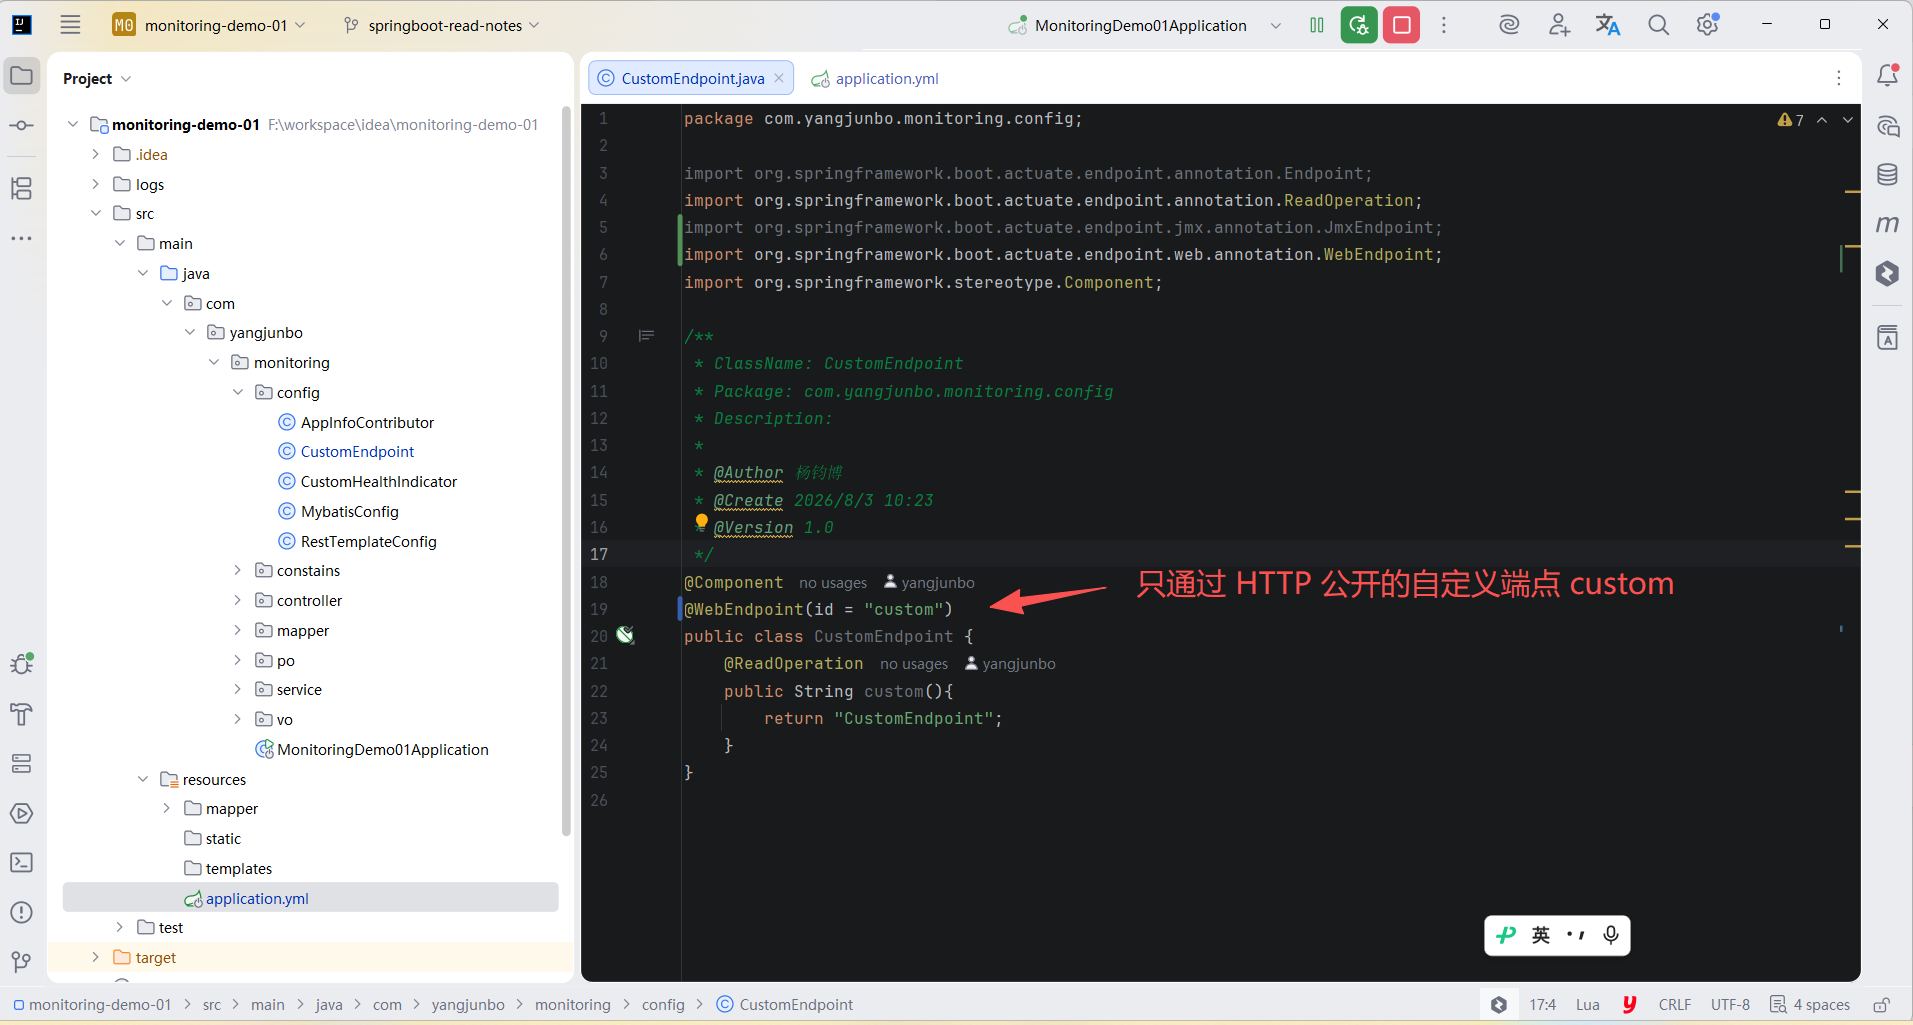Select RestTemplateConfig in project tree
This screenshot has height=1025, width=1913.
[x=368, y=541]
